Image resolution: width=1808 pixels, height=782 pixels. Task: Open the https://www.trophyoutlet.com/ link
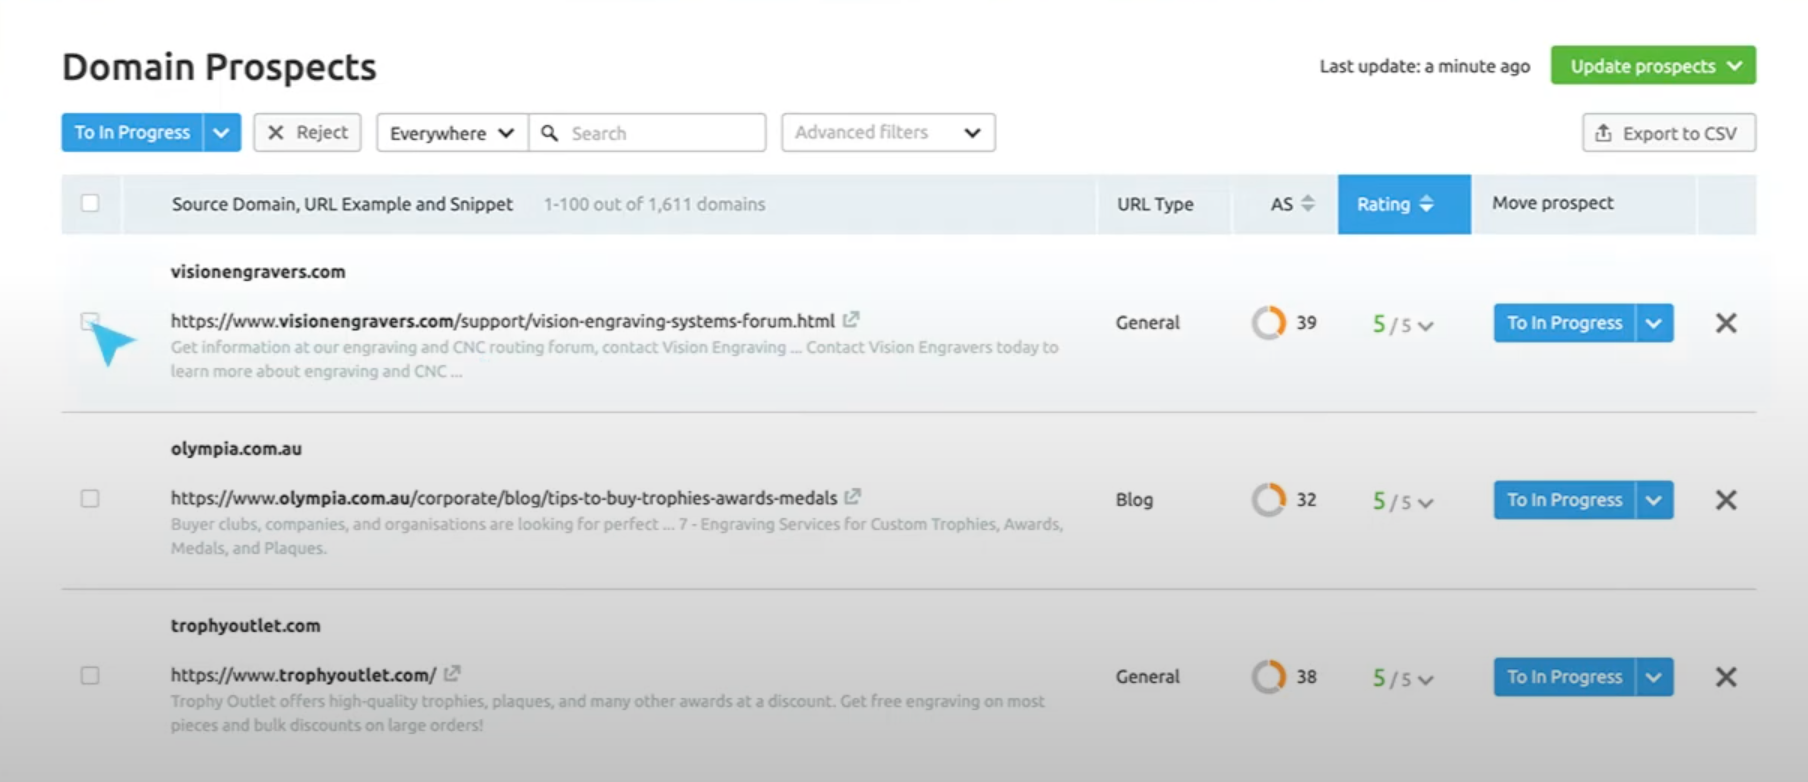[x=303, y=675]
